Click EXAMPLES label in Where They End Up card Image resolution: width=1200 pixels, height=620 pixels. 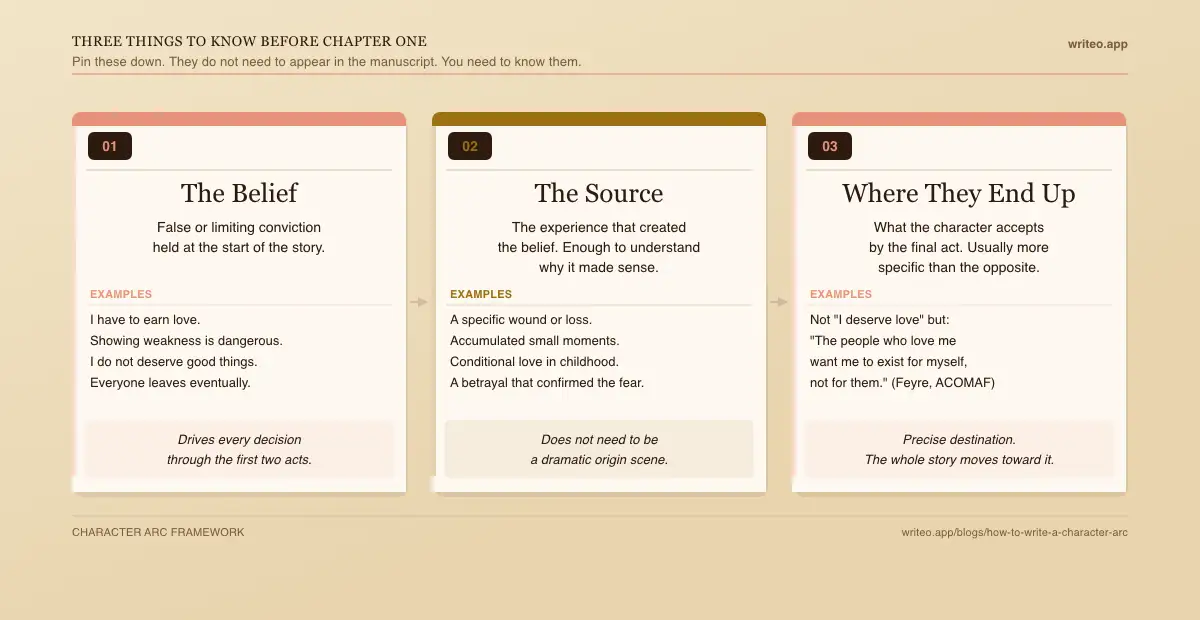coord(841,294)
